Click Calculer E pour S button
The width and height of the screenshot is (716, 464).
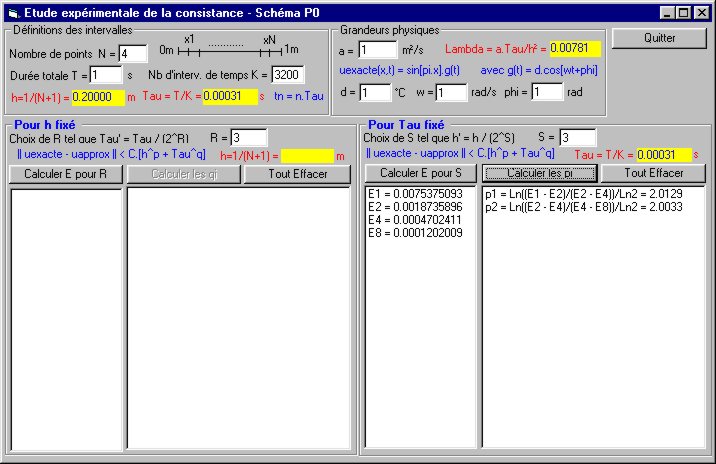(x=421, y=173)
